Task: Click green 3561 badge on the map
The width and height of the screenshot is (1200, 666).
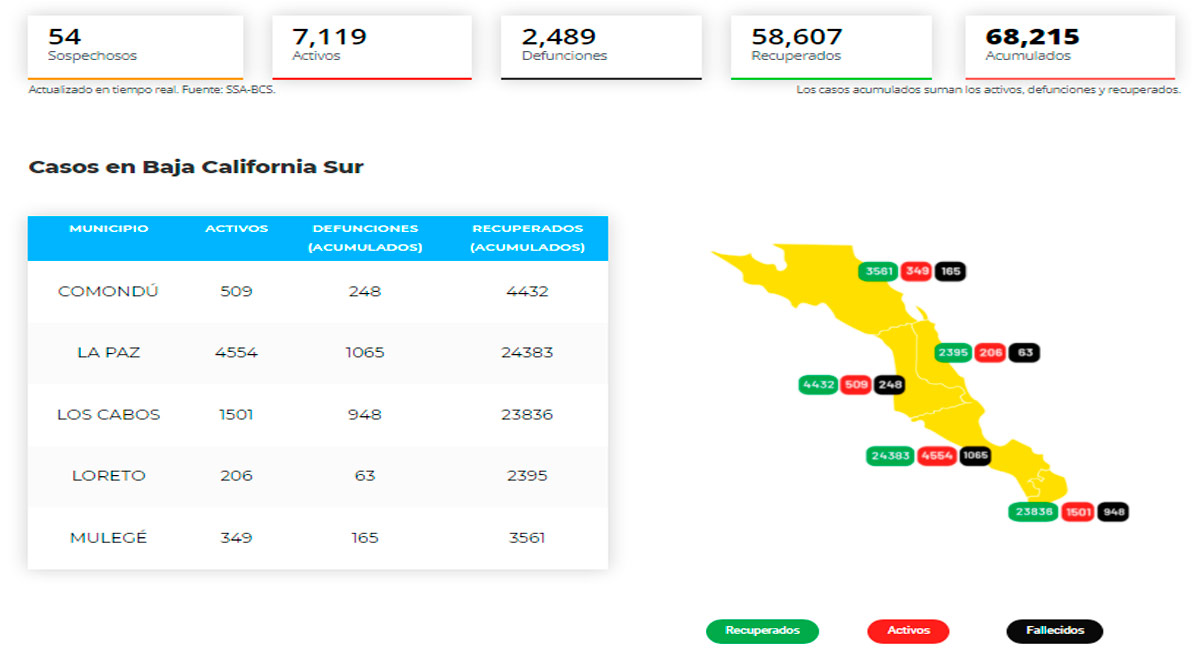Action: coord(878,271)
